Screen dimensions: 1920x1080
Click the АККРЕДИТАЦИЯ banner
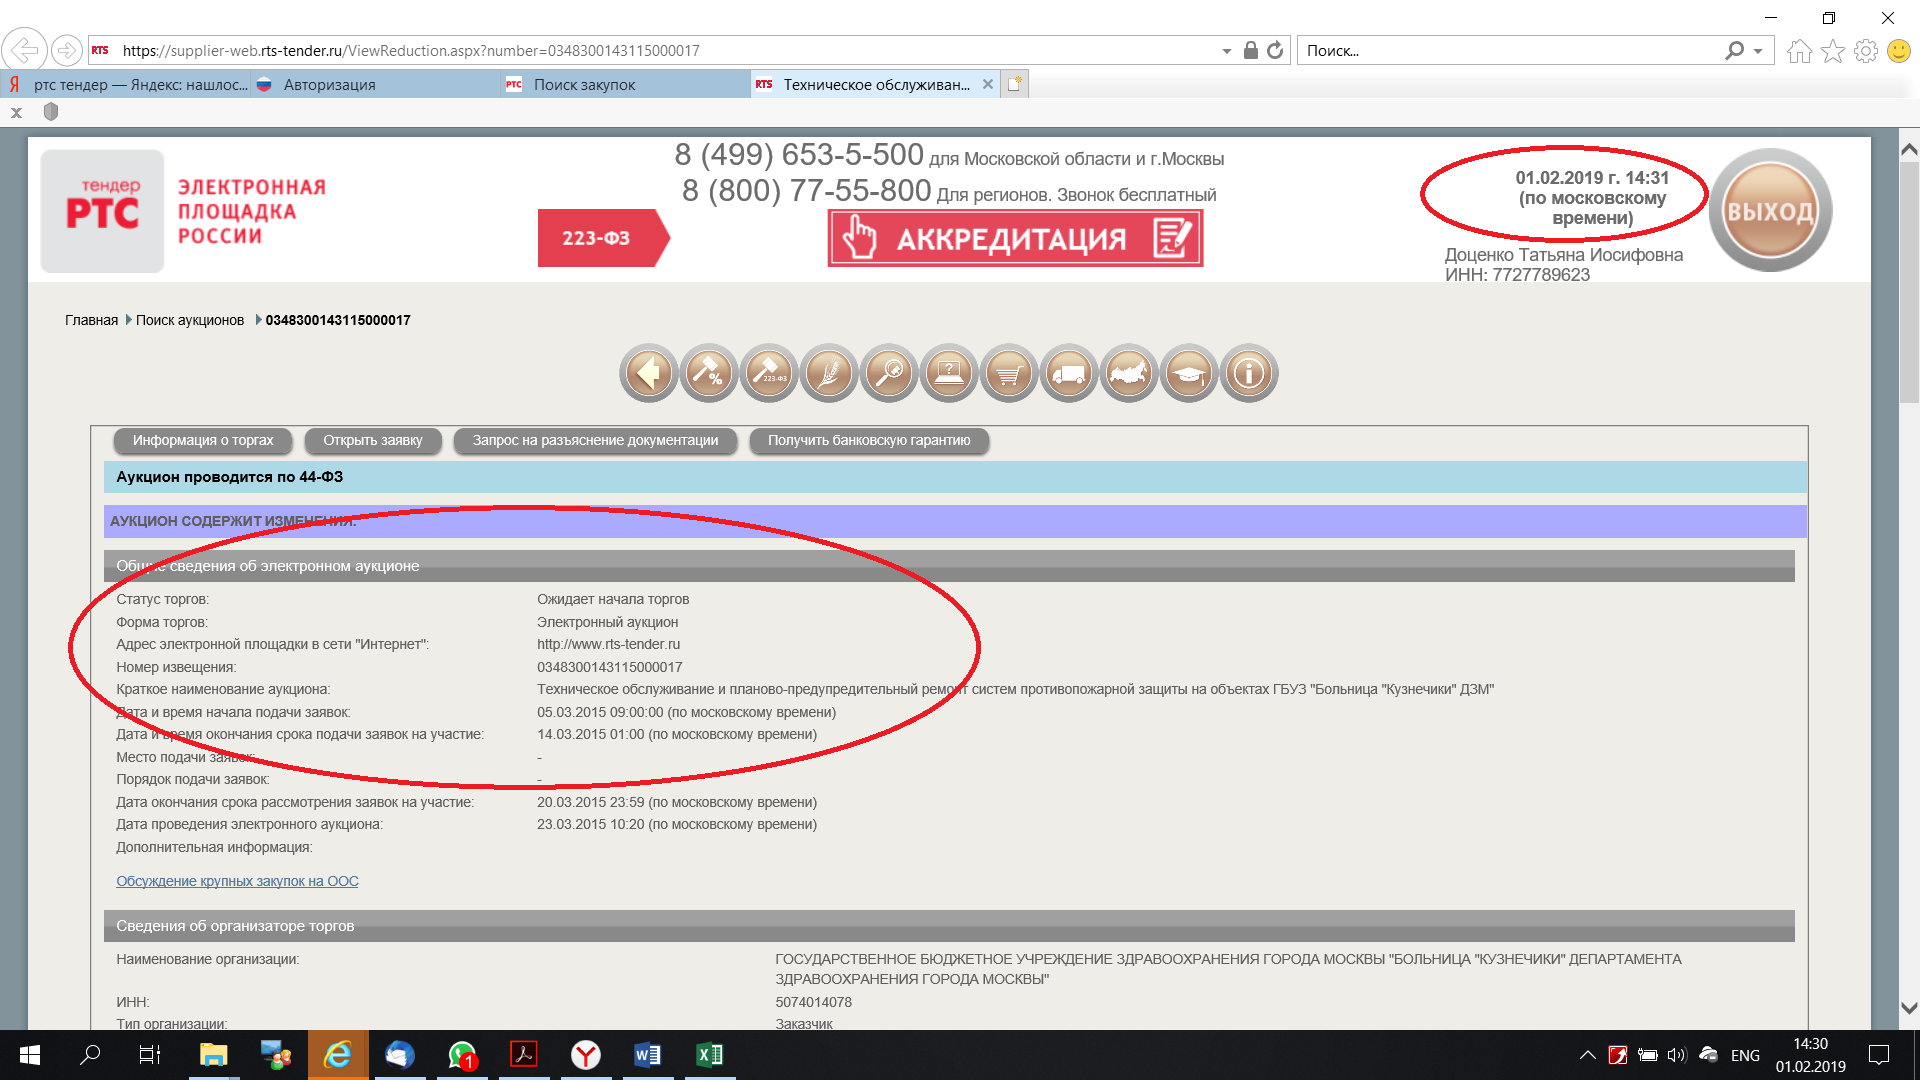(x=1015, y=239)
